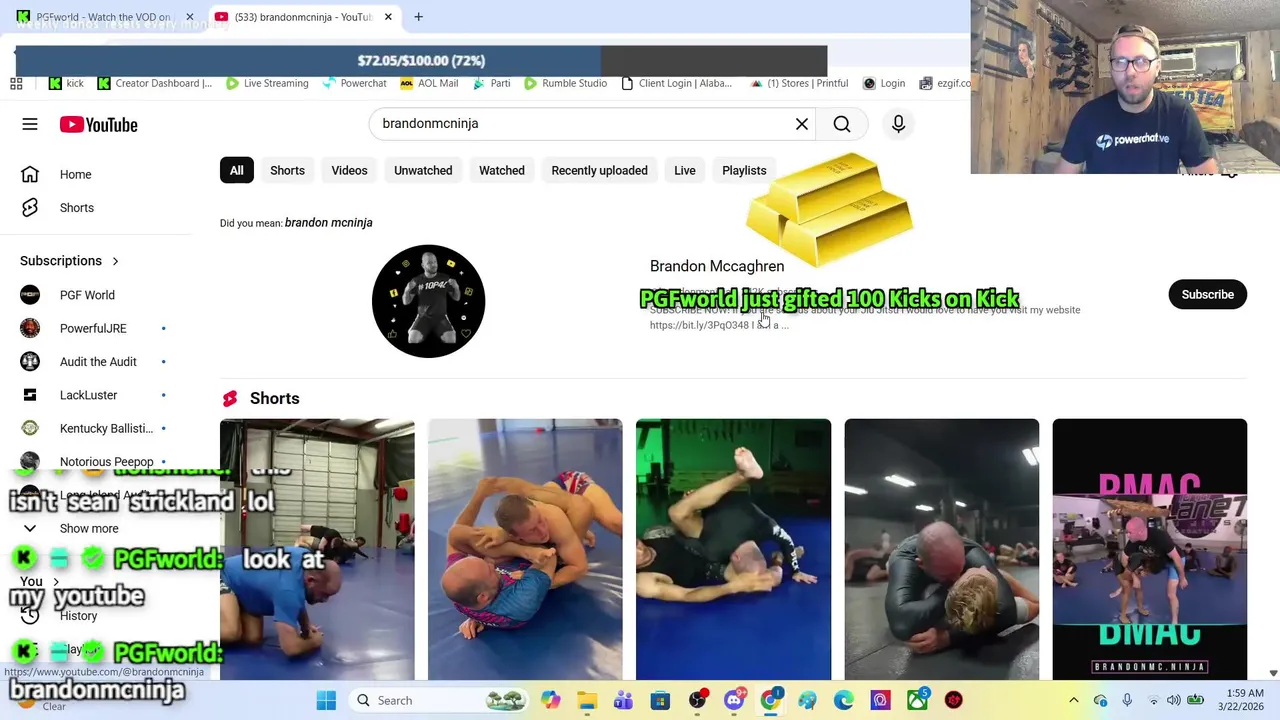Clear the search box with the X
The height and width of the screenshot is (720, 1280).
click(802, 124)
